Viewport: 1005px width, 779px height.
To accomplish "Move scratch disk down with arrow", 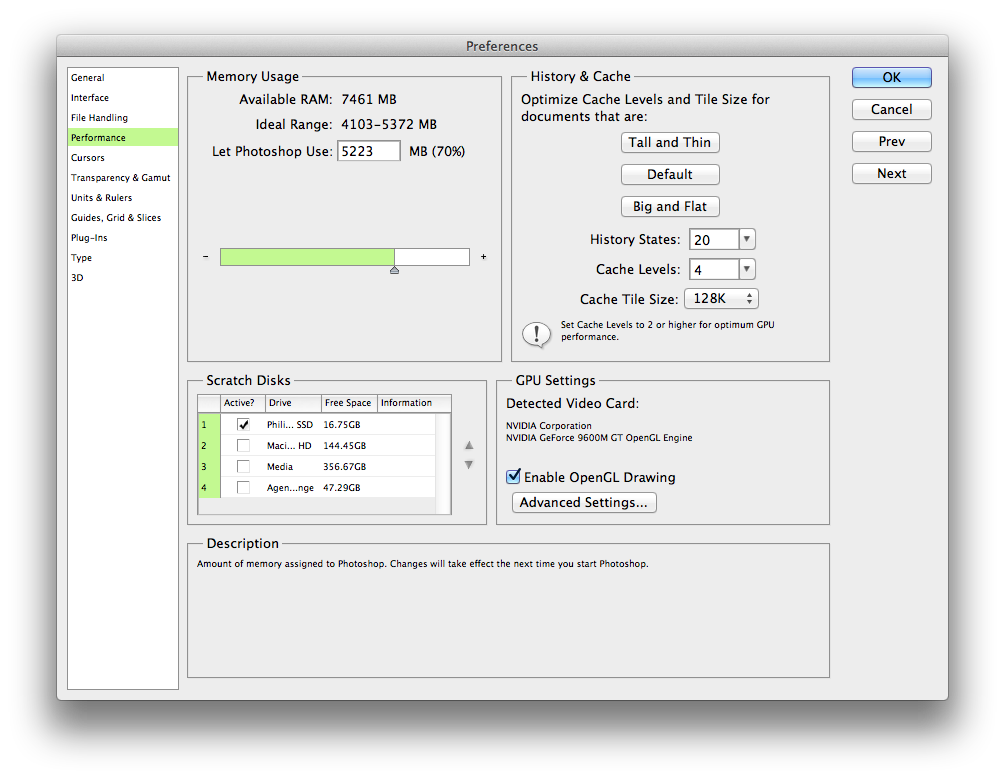I will pos(469,465).
